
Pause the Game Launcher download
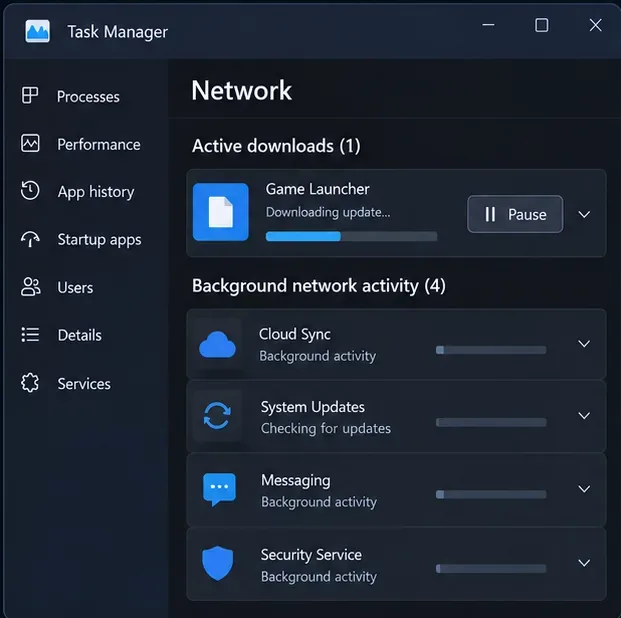tap(515, 214)
